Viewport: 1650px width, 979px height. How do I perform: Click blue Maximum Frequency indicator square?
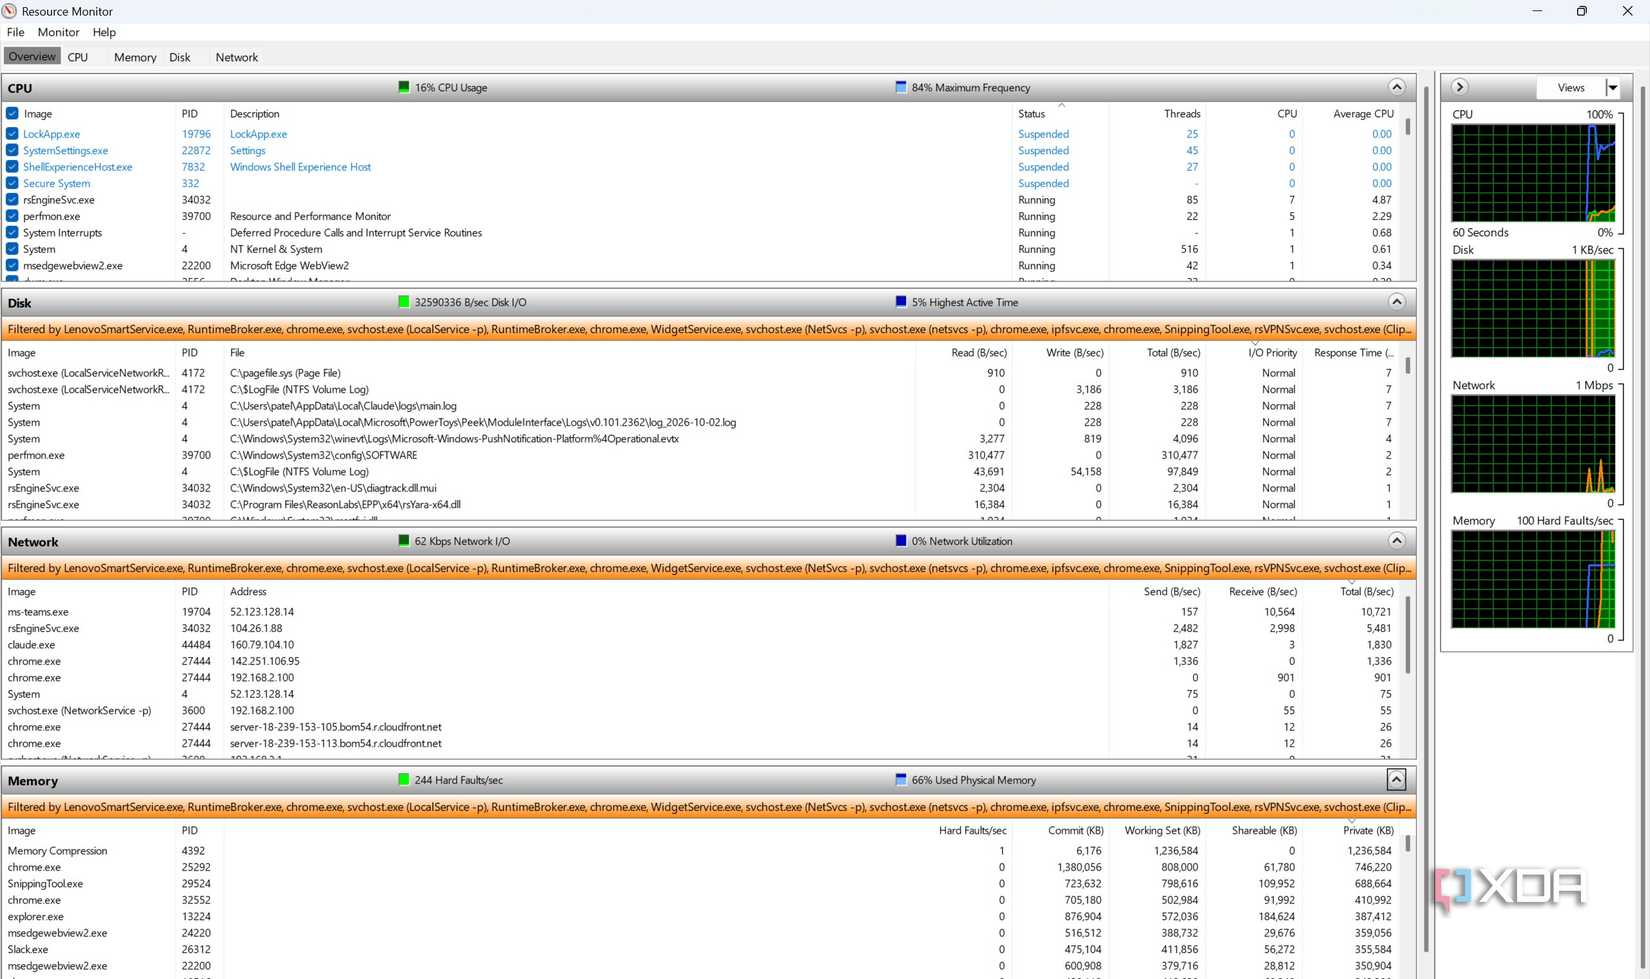coord(901,87)
